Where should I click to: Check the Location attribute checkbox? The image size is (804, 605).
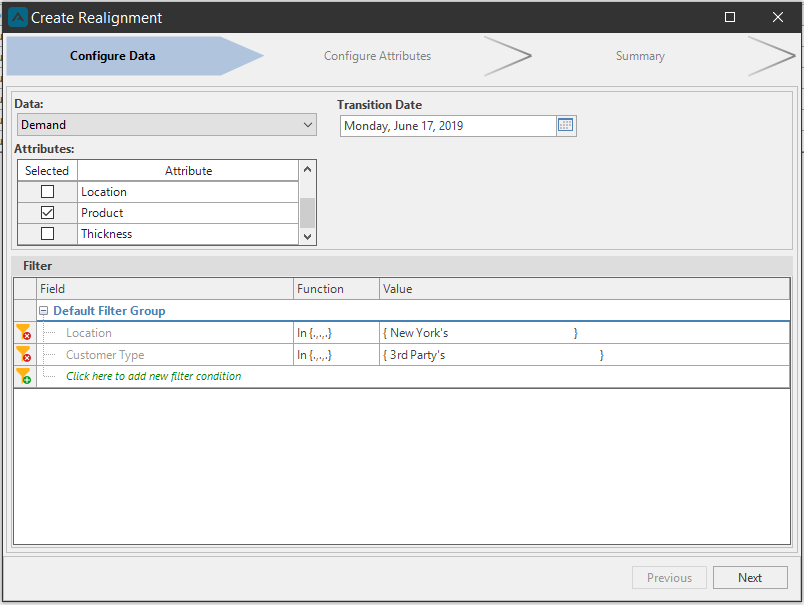point(47,192)
